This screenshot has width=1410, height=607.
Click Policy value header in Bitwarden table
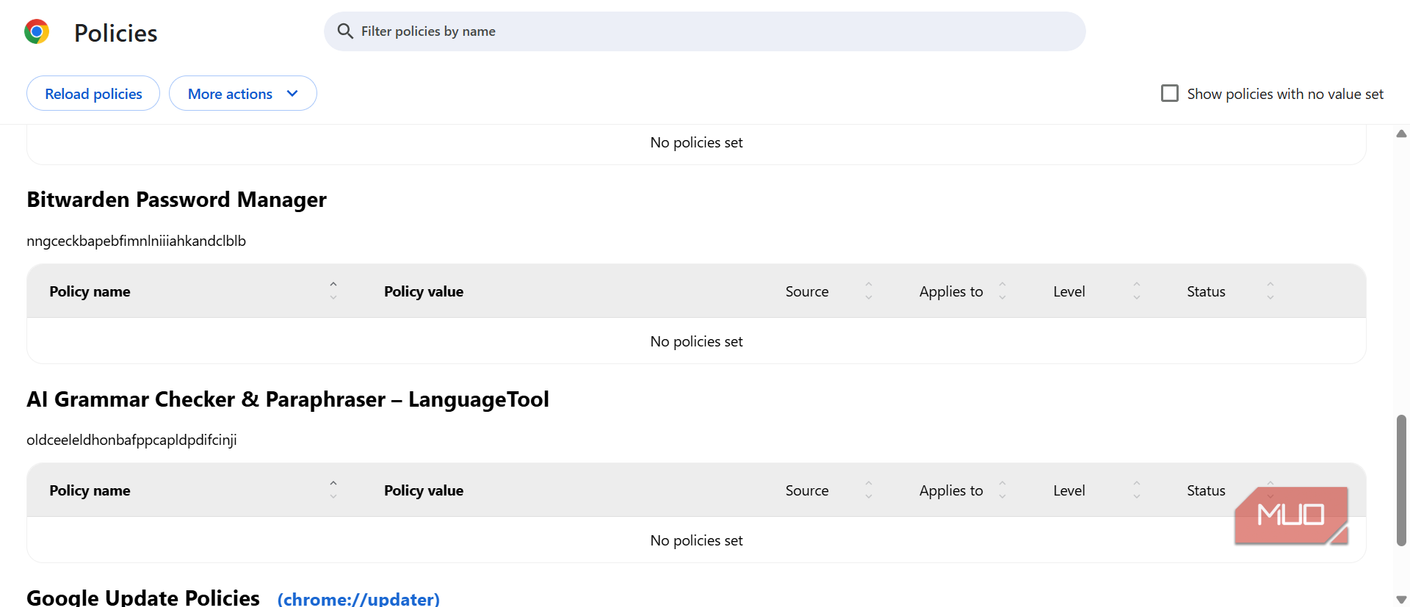point(424,291)
